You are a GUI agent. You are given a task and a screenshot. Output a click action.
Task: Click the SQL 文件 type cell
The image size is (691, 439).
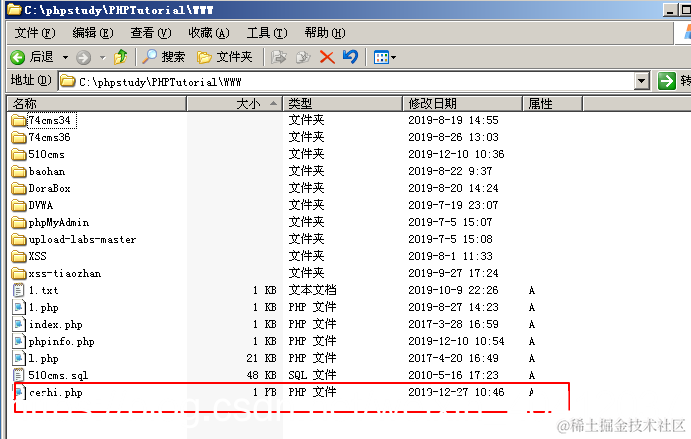312,375
